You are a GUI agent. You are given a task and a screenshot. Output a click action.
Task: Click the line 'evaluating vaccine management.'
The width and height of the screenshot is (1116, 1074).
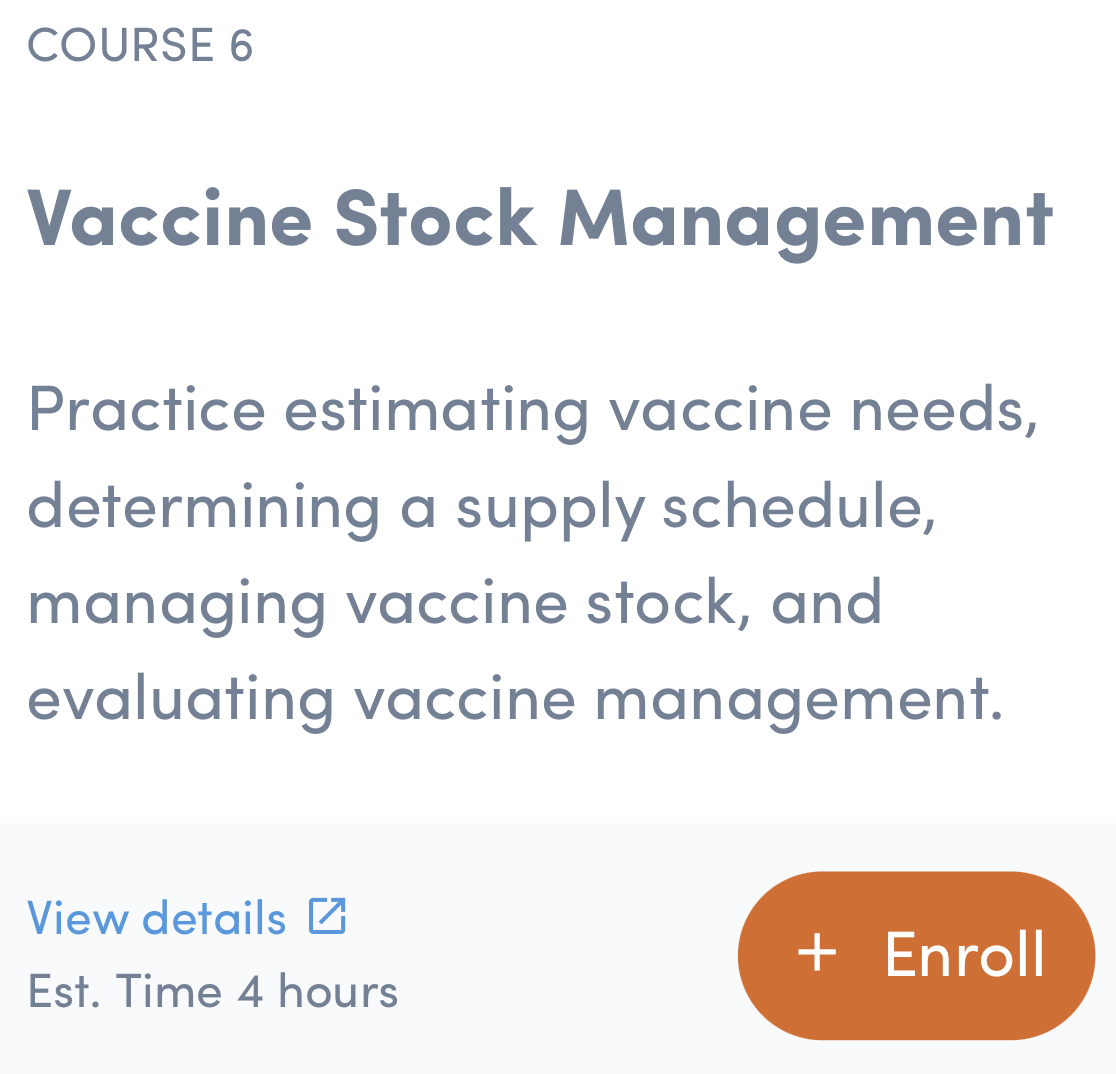515,698
